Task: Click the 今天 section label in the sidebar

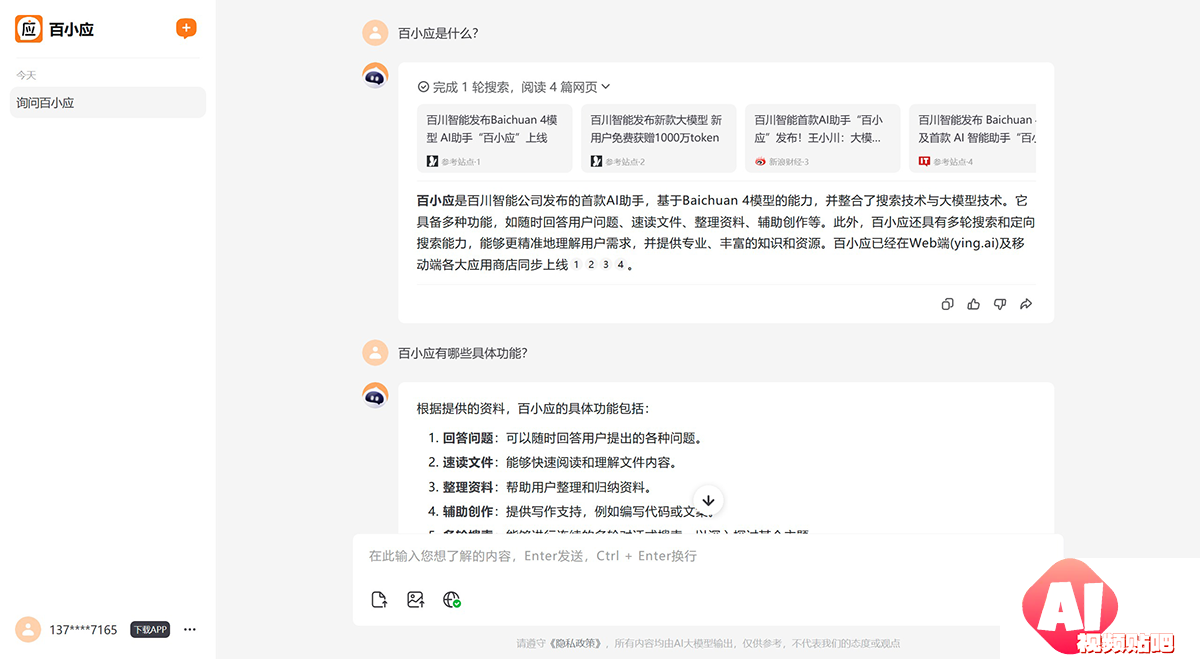Action: (x=26, y=75)
